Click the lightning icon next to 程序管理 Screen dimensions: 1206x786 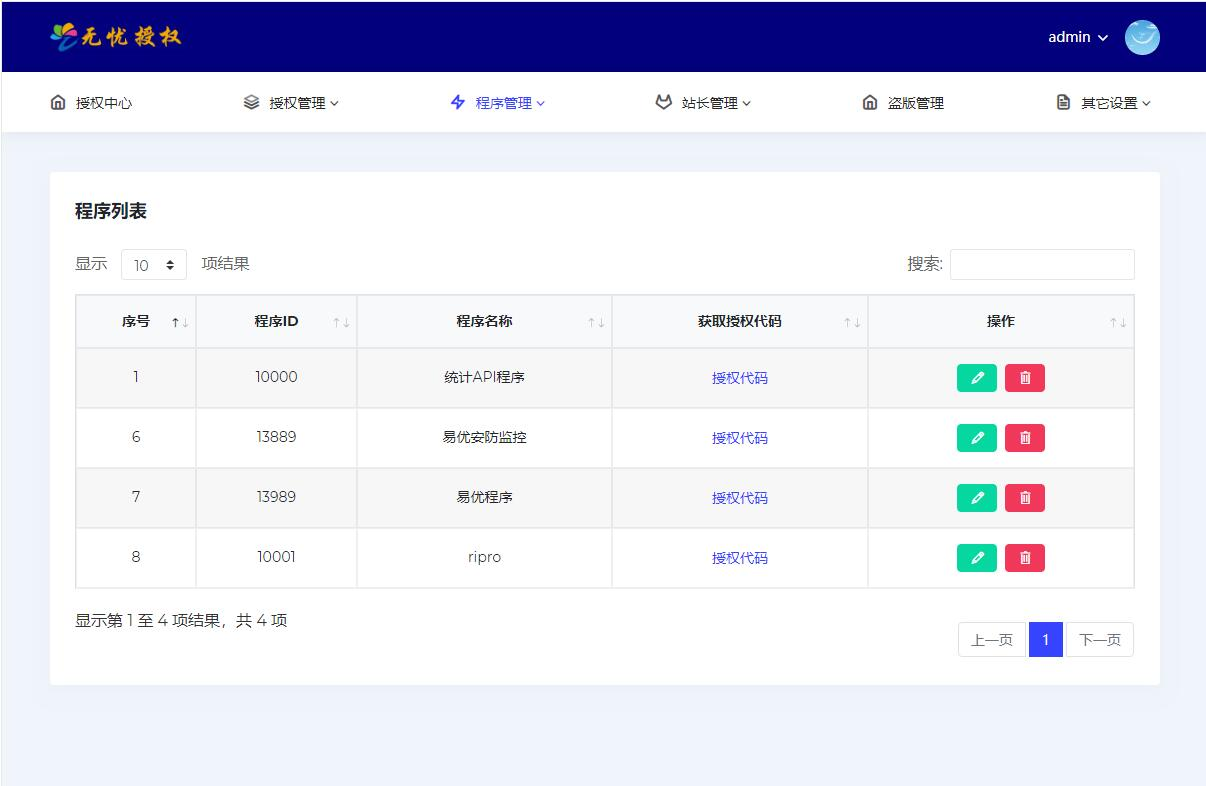(x=456, y=101)
